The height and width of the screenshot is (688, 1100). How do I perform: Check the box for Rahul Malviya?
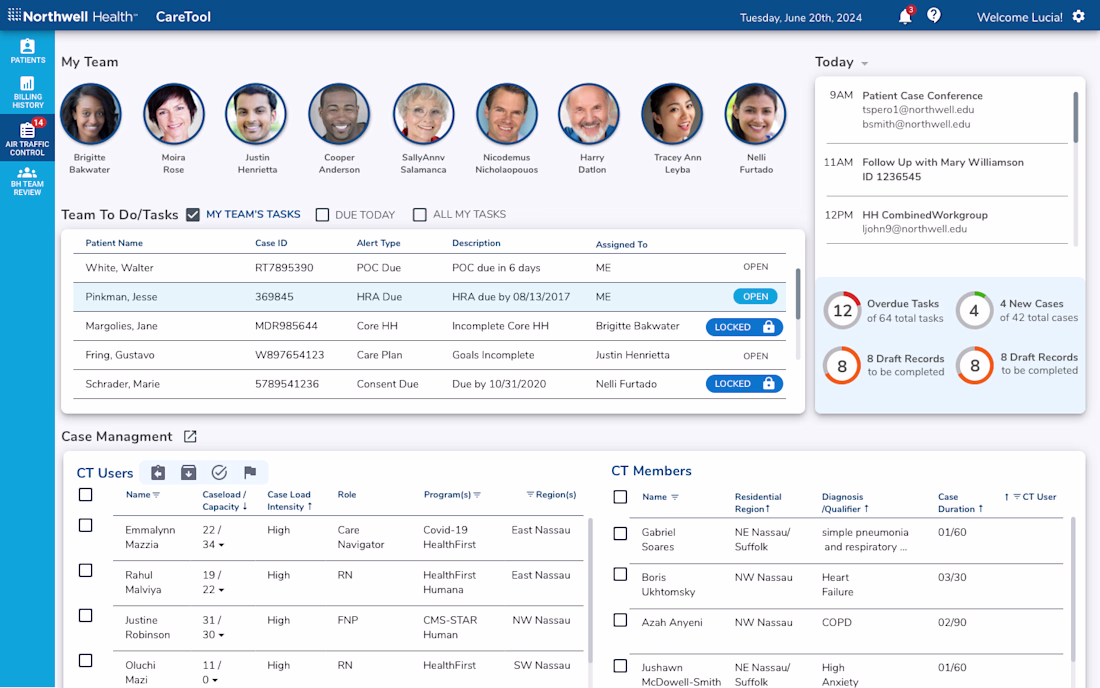pos(86,570)
